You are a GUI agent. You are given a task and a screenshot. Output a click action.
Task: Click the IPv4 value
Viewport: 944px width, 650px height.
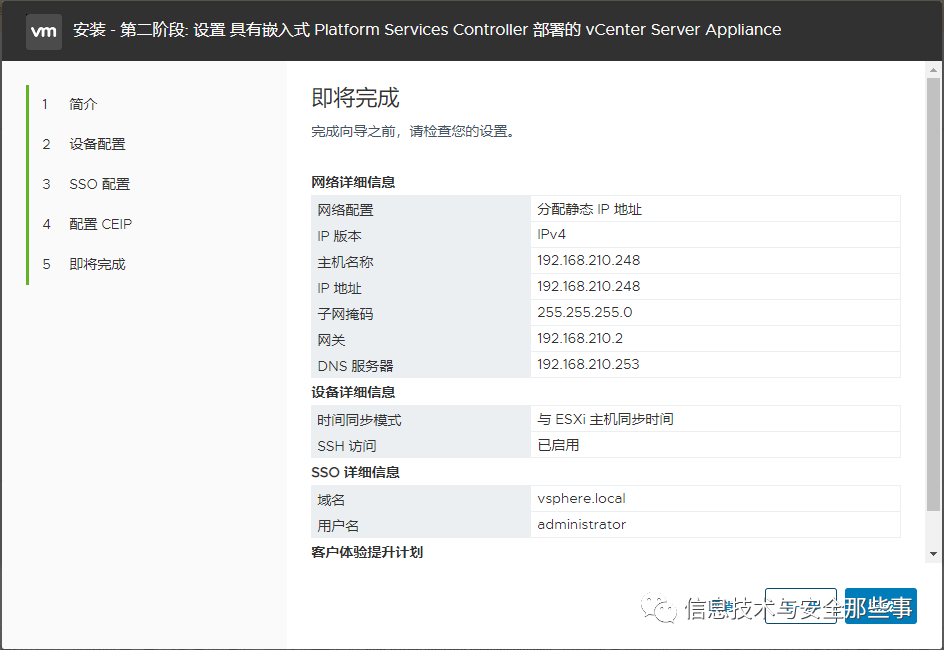[551, 235]
